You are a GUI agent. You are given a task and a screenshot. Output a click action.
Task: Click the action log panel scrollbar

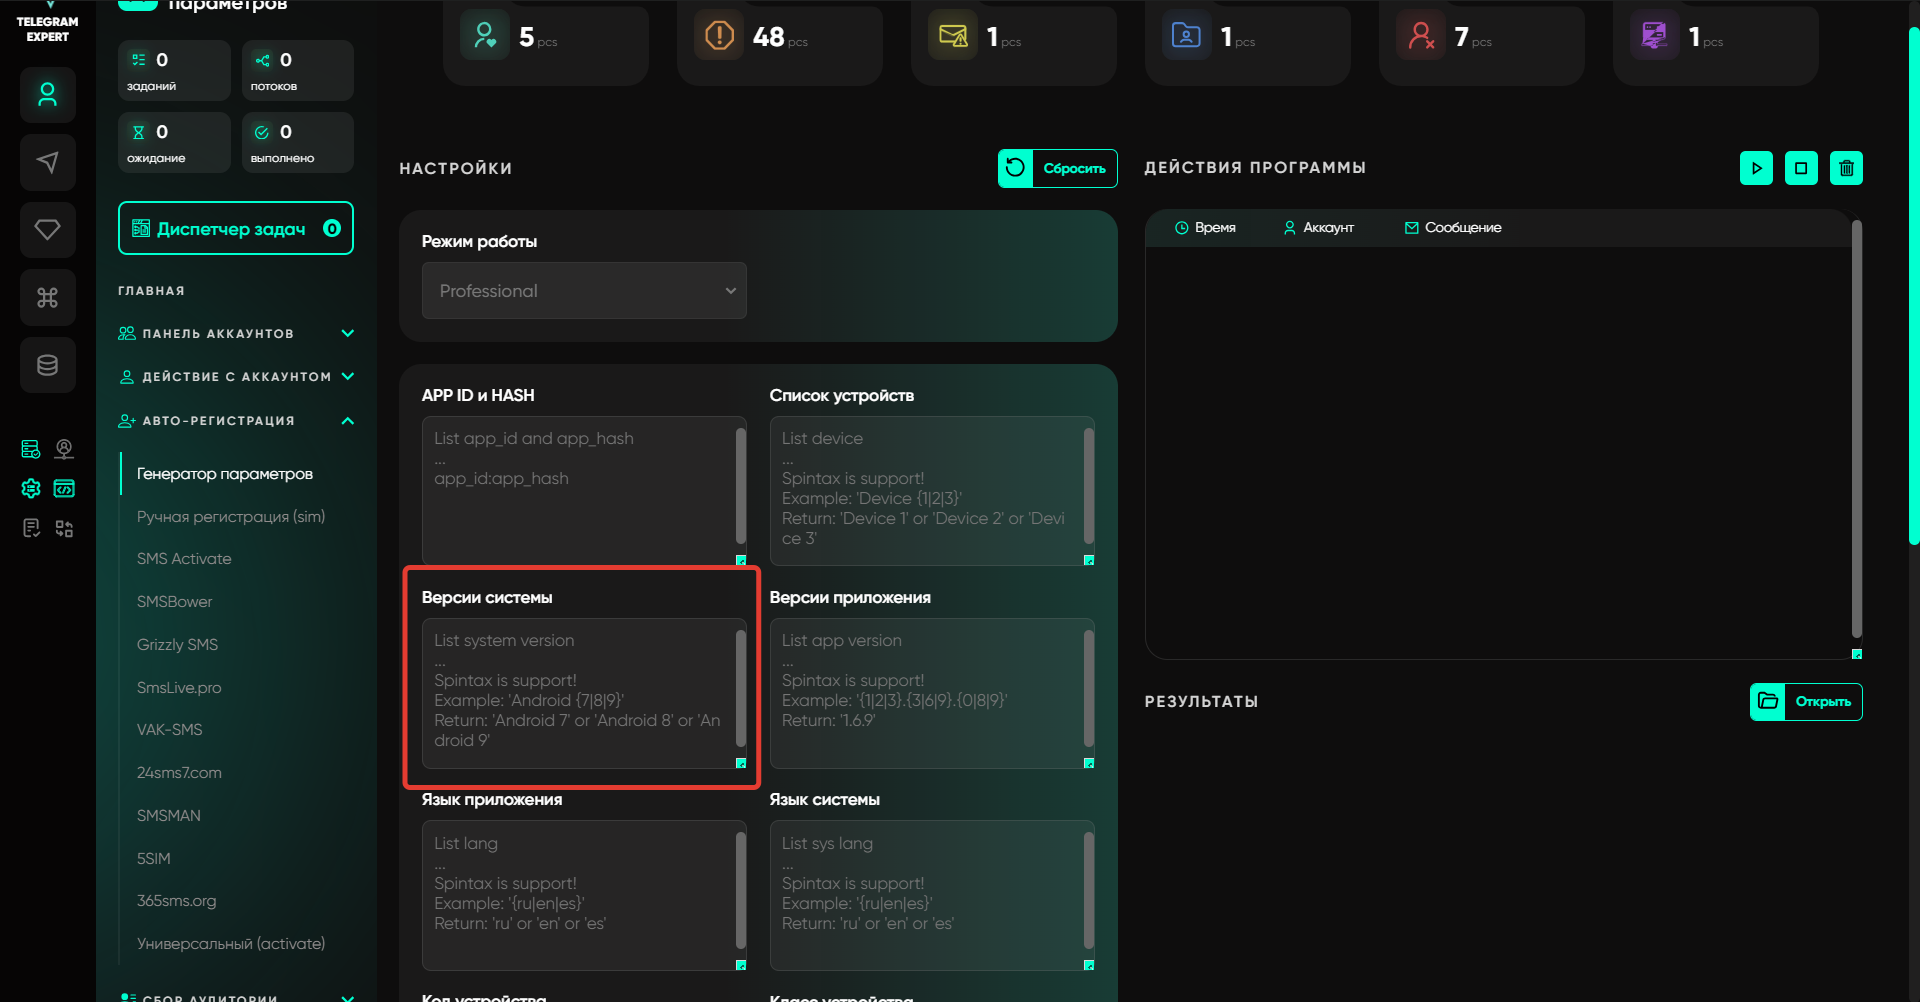1856,430
